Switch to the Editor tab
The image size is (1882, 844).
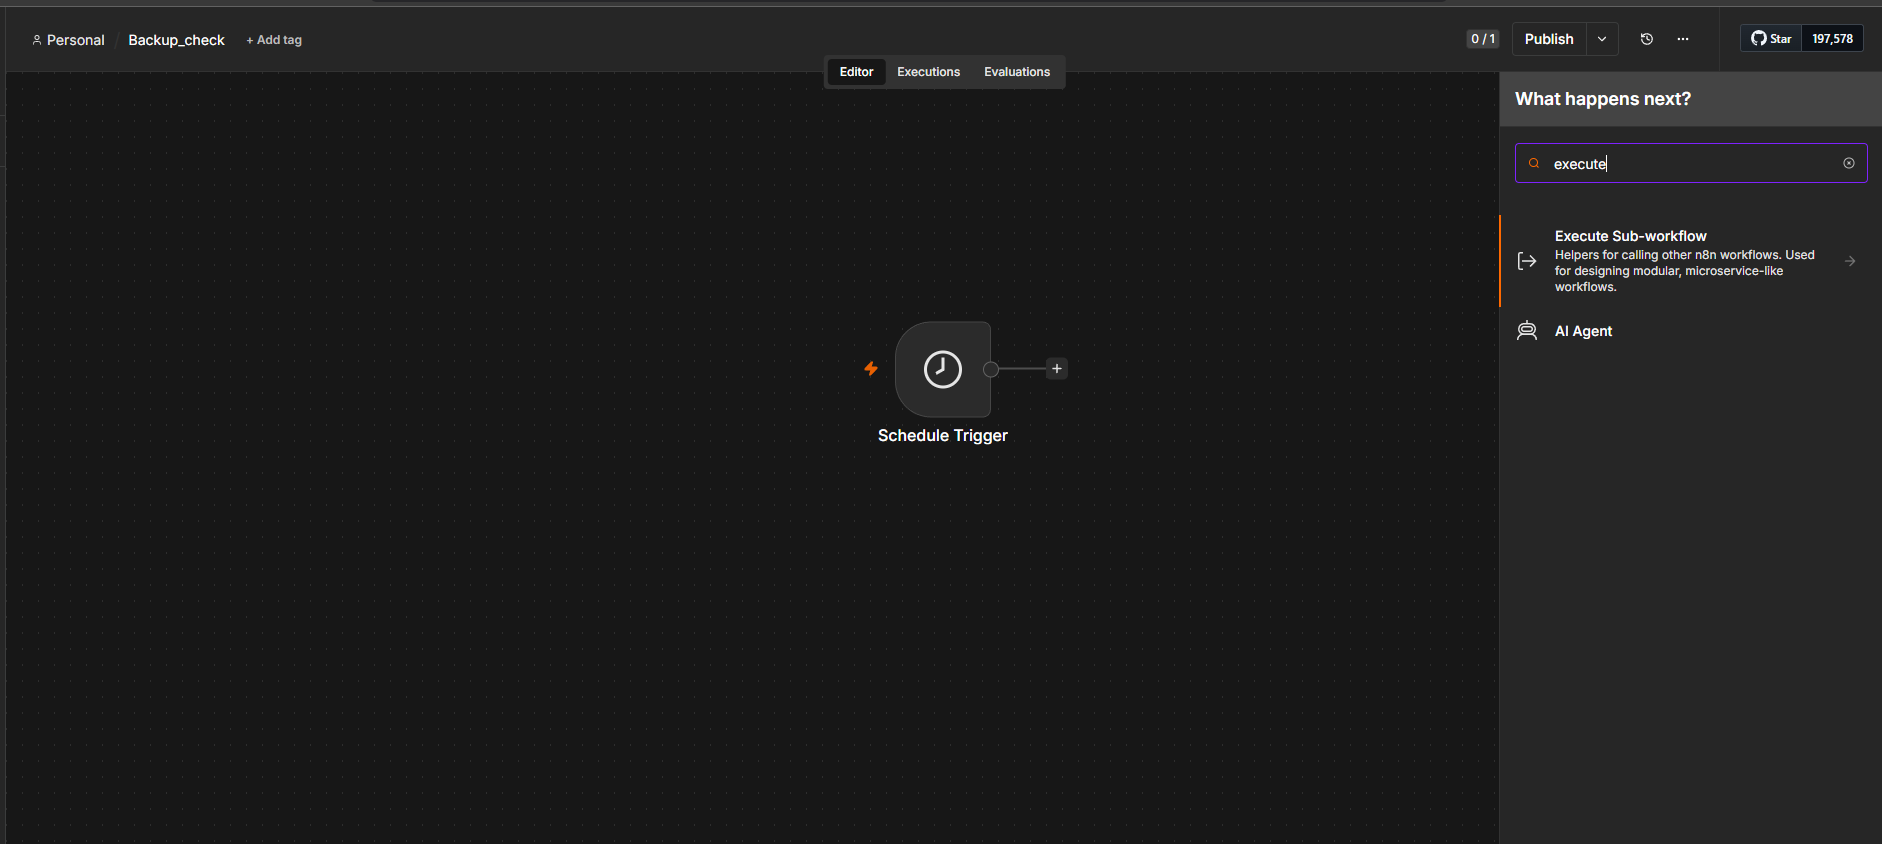[x=856, y=72]
